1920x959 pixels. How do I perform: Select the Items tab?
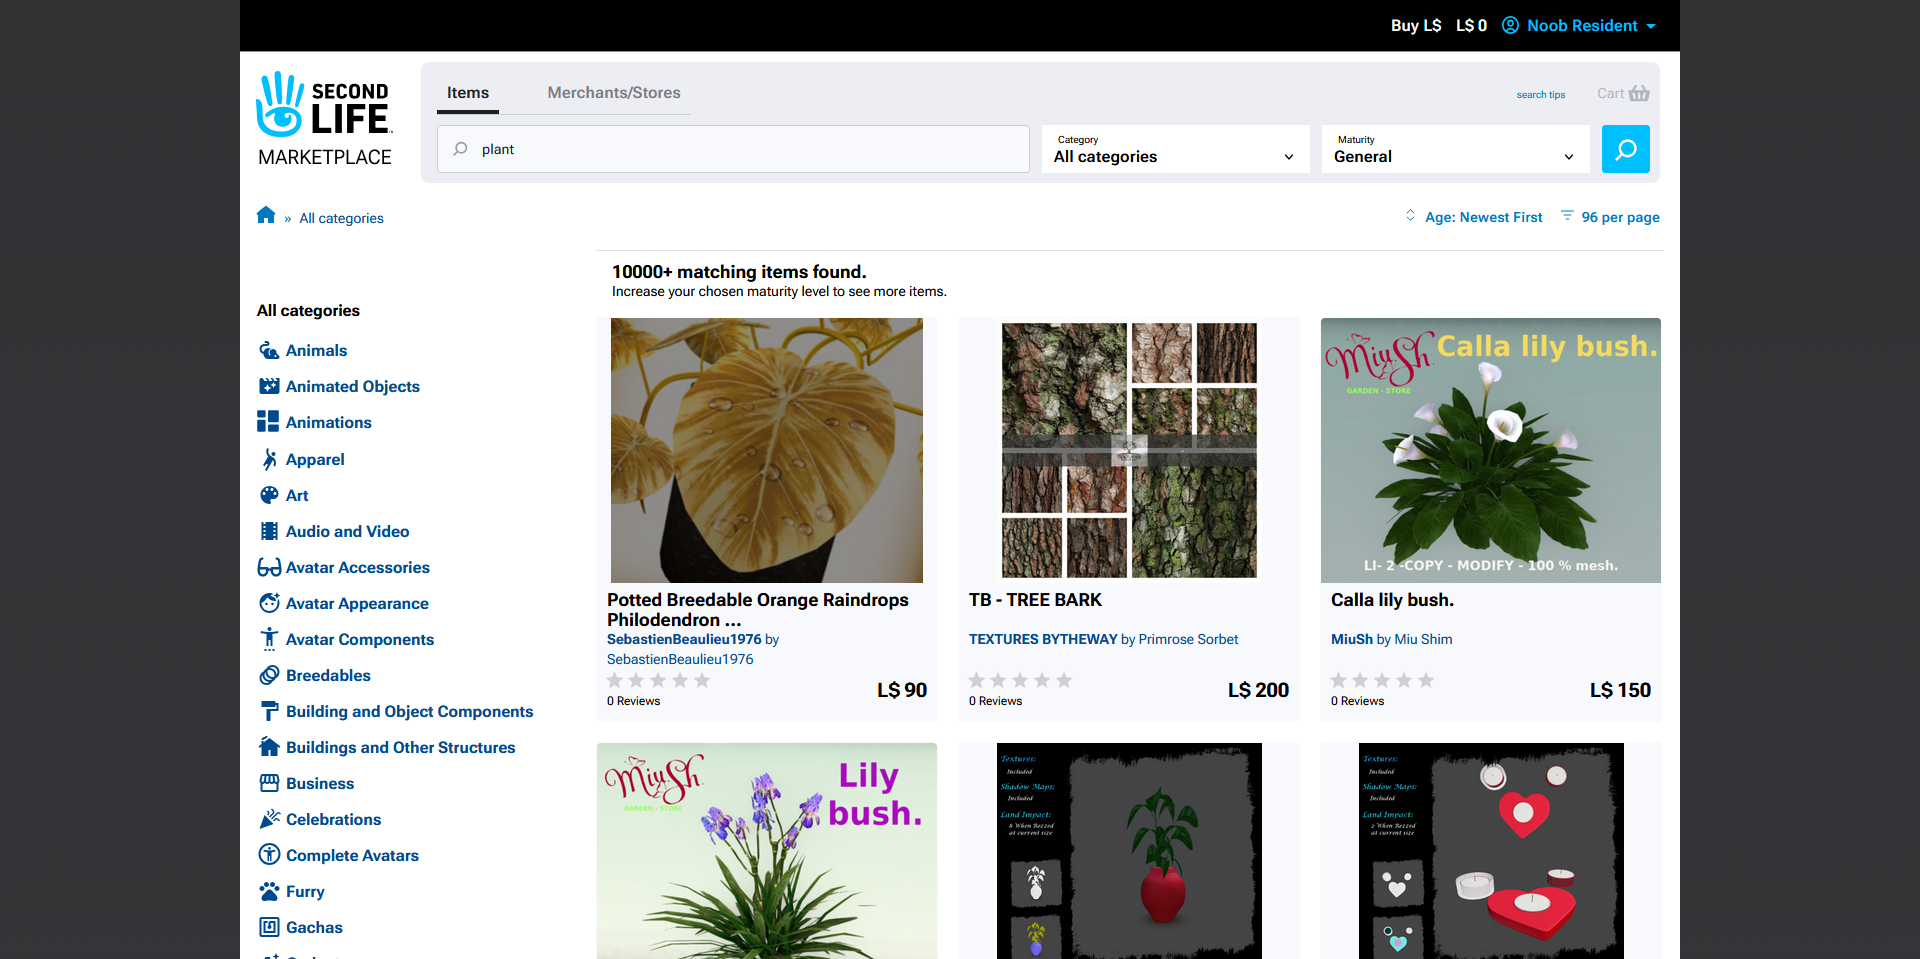click(x=468, y=92)
